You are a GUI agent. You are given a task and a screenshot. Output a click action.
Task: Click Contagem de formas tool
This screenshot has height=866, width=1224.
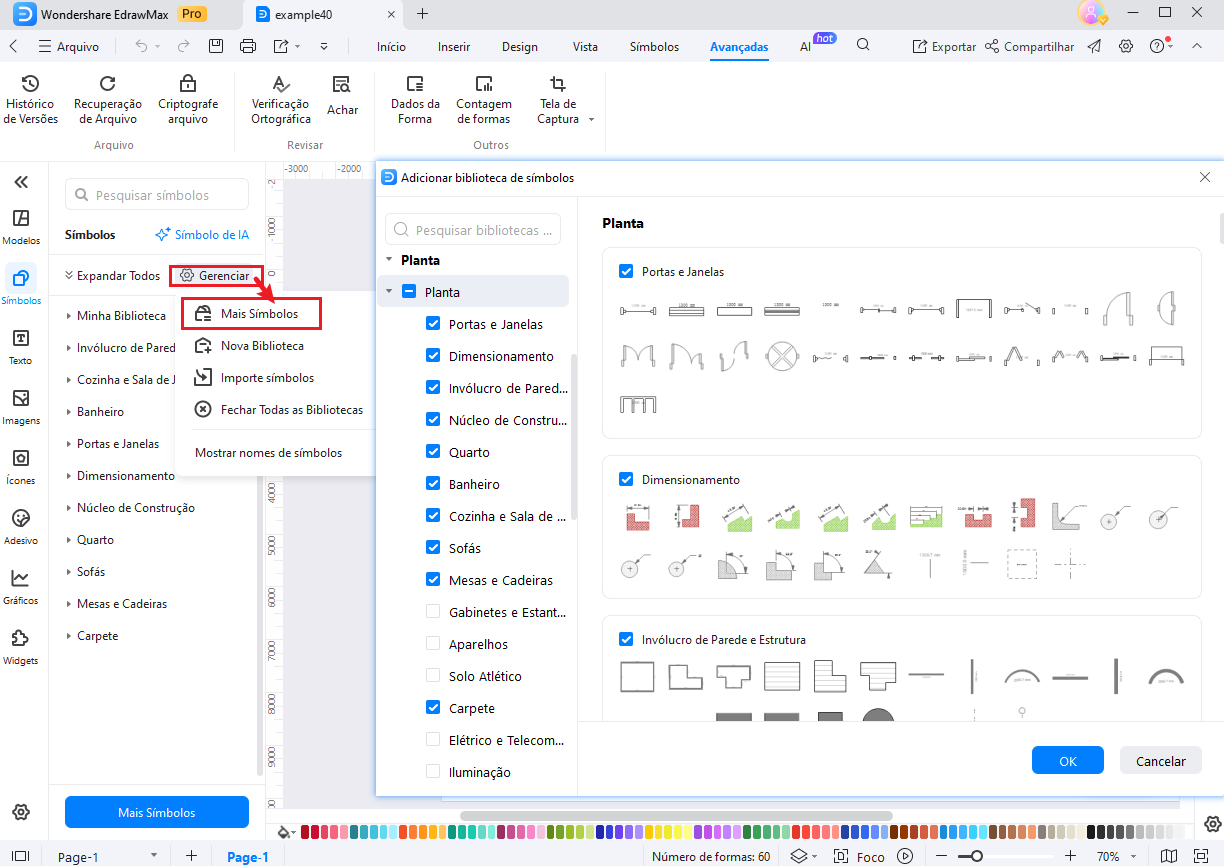coord(484,100)
